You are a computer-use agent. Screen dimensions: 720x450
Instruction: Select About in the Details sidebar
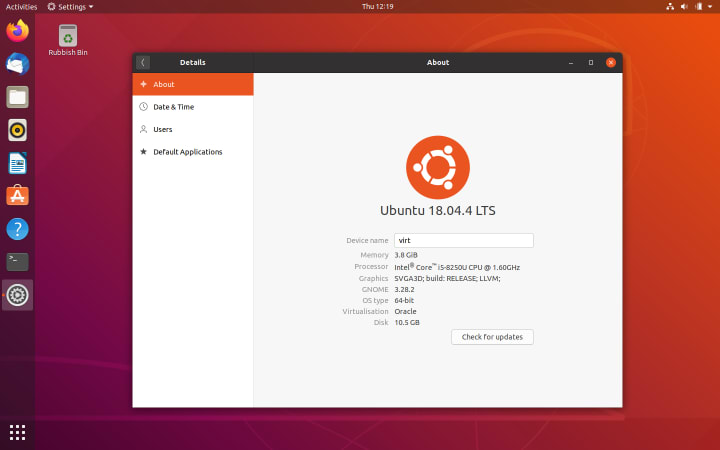click(x=193, y=84)
